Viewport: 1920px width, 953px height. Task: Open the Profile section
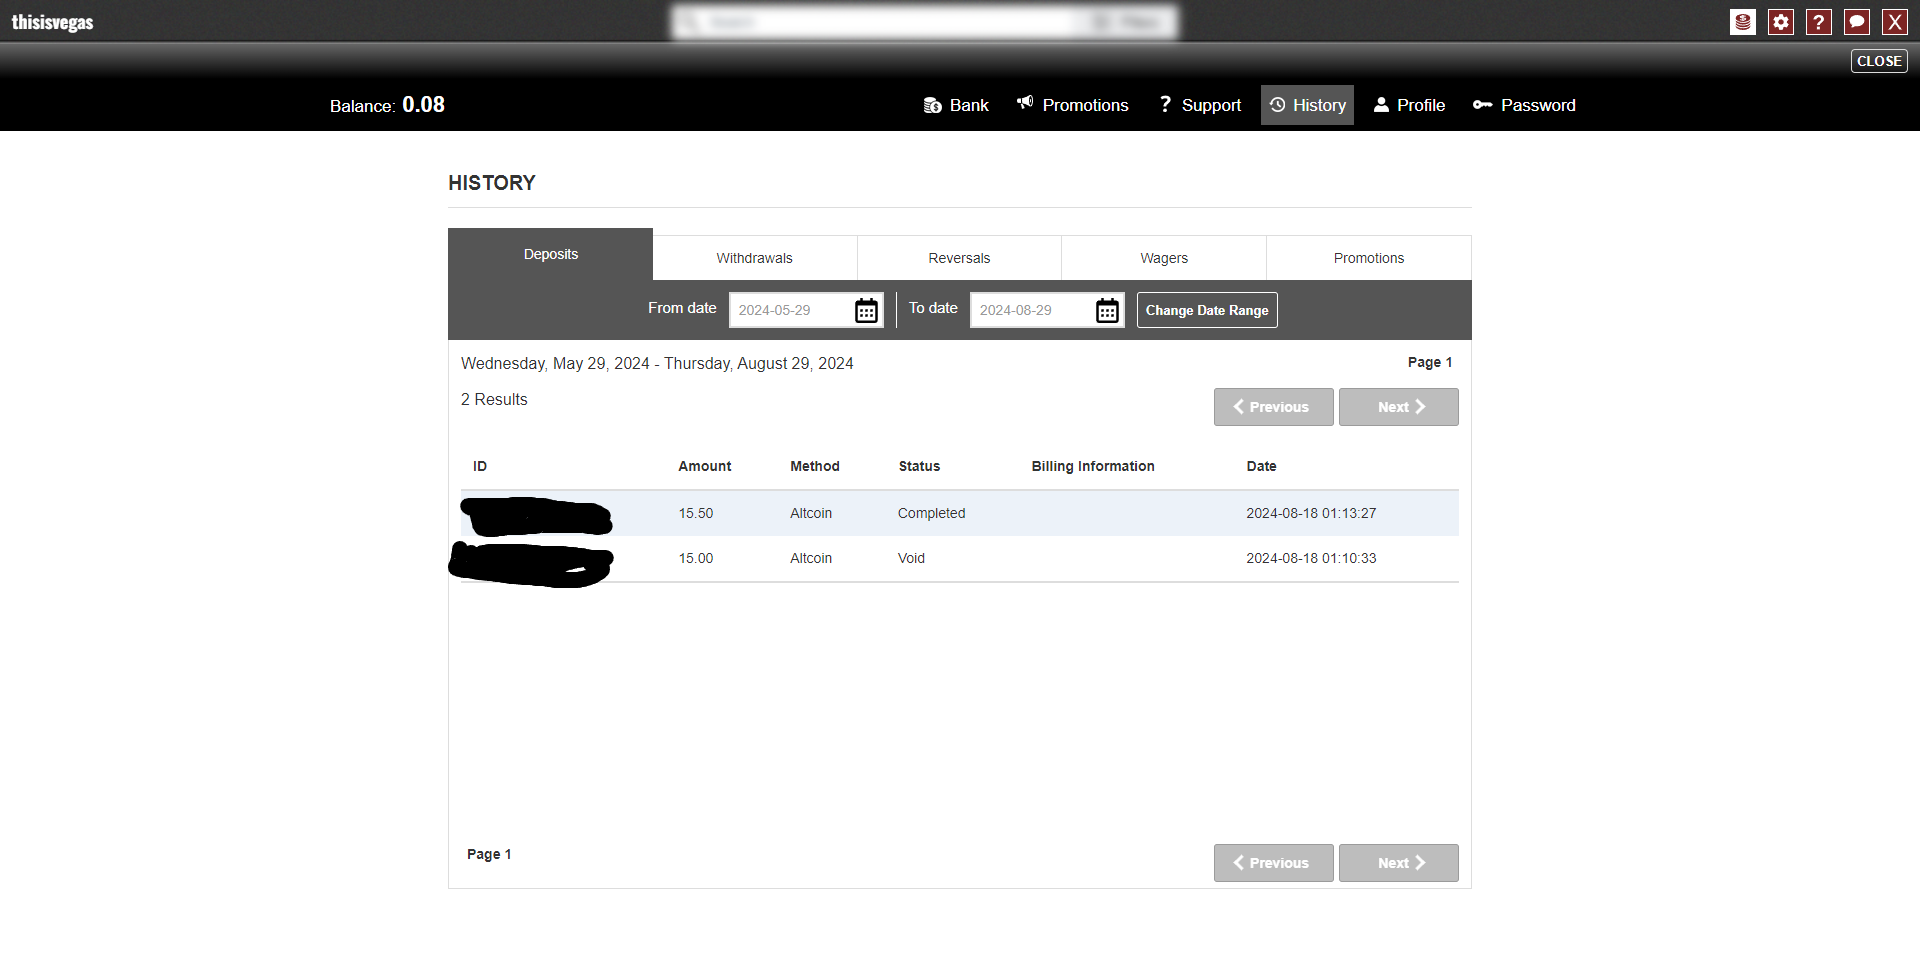(1409, 105)
